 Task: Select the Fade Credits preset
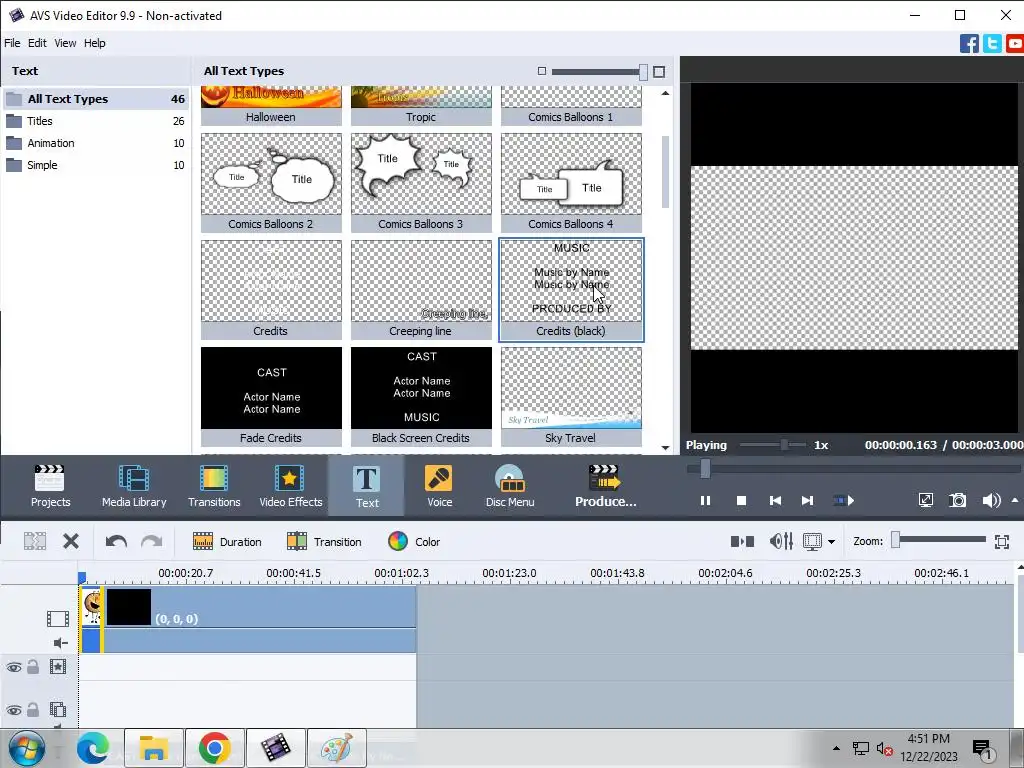point(271,397)
